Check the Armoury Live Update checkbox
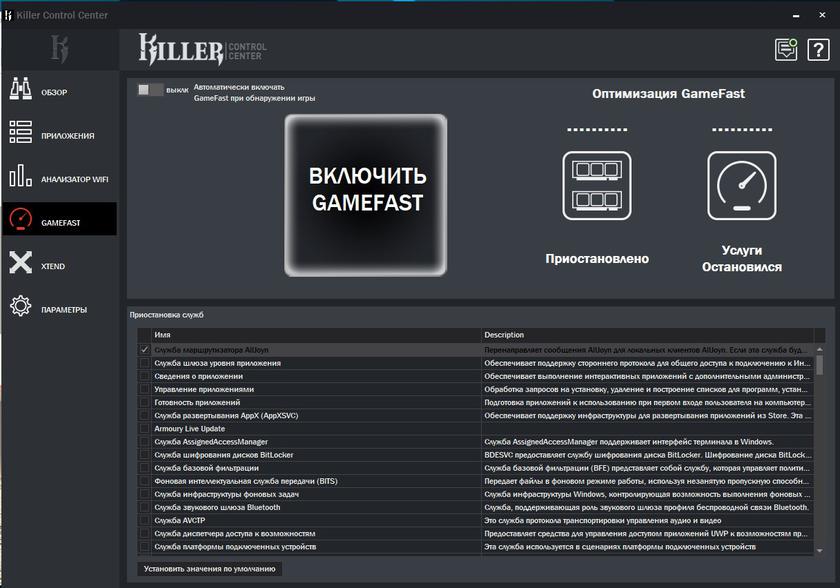The width and height of the screenshot is (840, 588). click(145, 428)
